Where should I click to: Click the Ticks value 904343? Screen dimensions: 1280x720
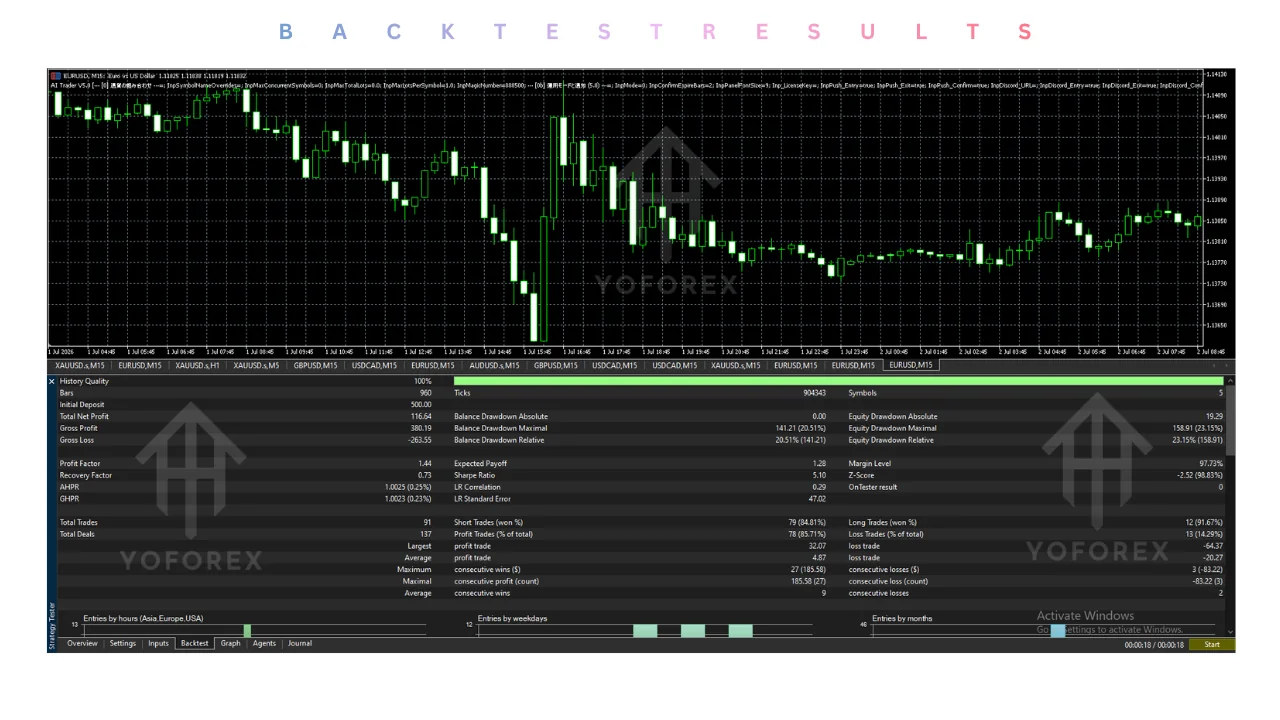814,393
